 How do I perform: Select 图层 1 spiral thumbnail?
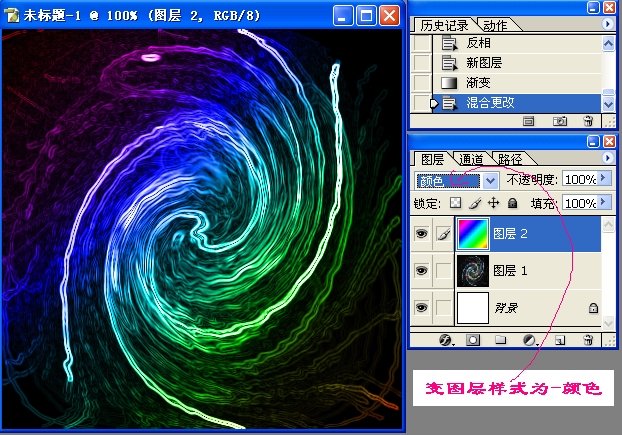(472, 271)
